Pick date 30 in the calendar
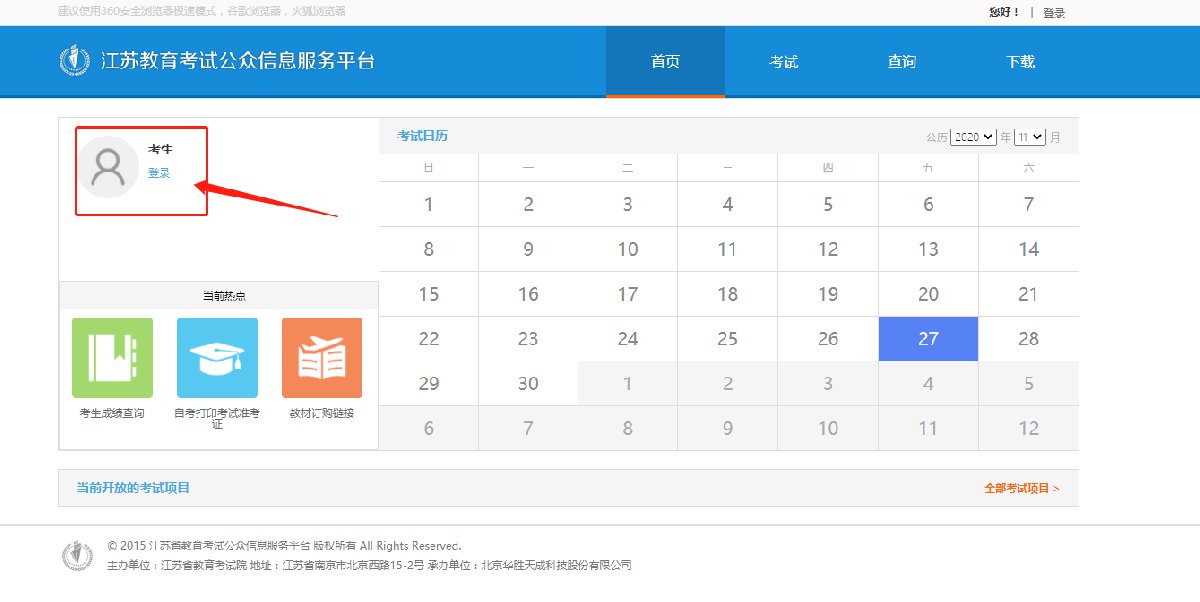Image resolution: width=1200 pixels, height=602 pixels. pos(528,384)
